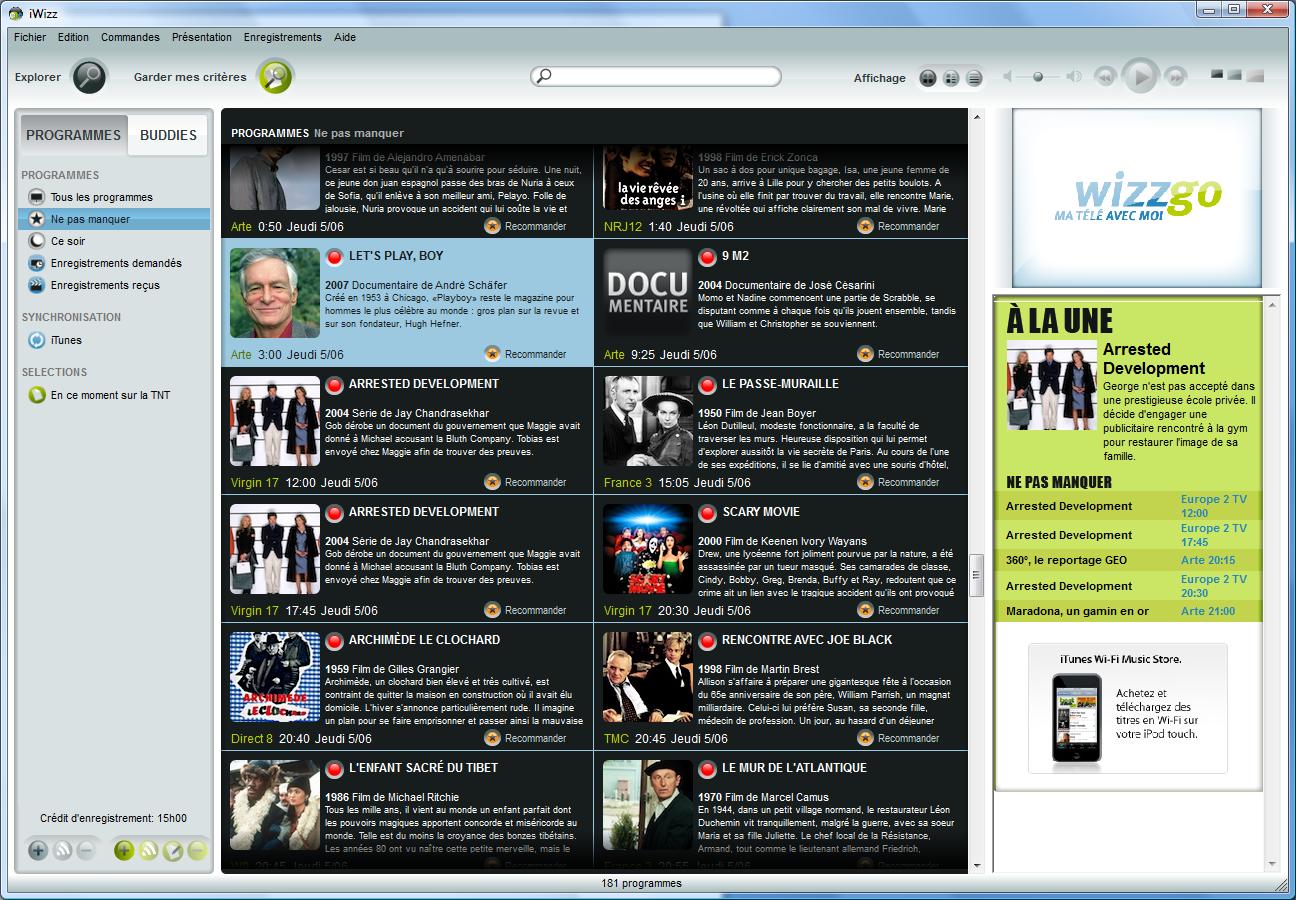The height and width of the screenshot is (900, 1296).
Task: Toggle the record button for Le Passe-Muraille
Action: coord(708,385)
